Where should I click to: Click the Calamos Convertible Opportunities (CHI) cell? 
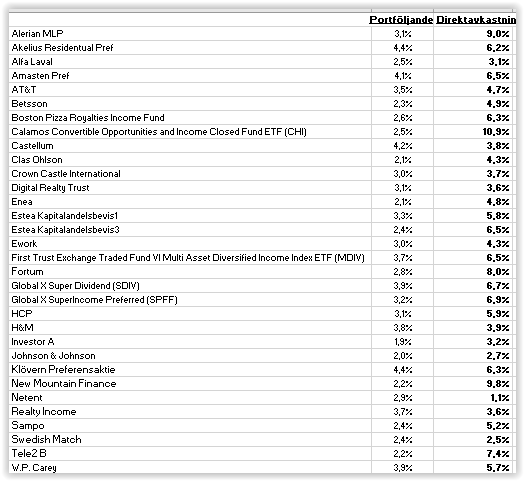(190, 132)
